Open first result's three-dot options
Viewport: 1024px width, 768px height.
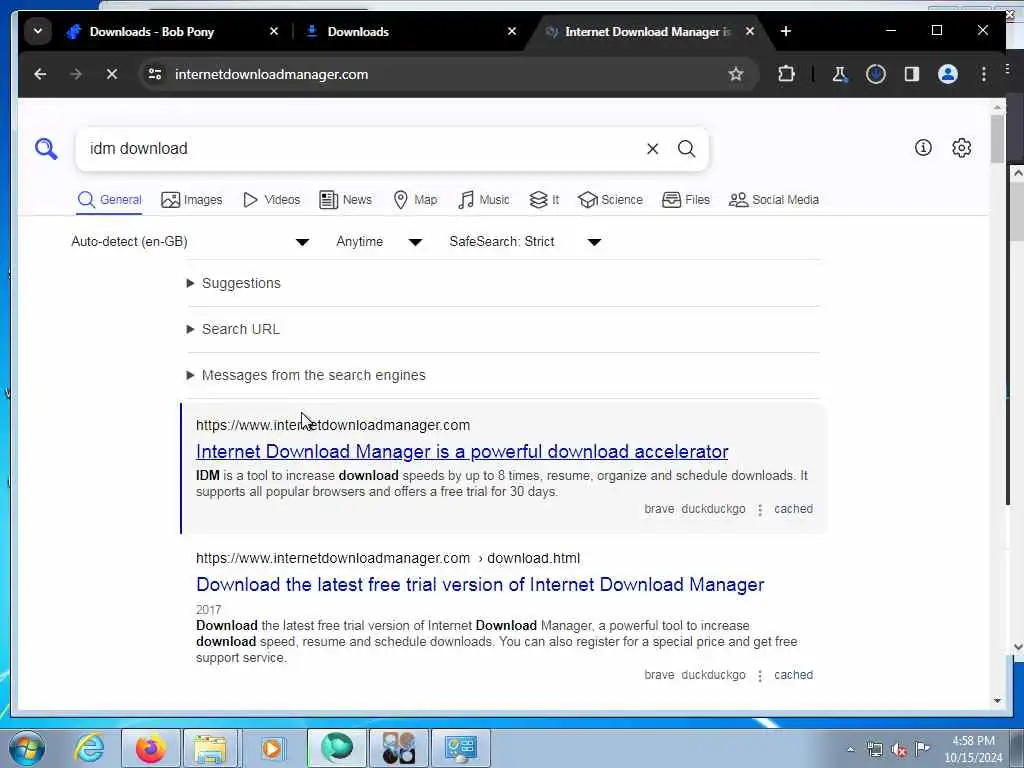pyautogui.click(x=760, y=509)
